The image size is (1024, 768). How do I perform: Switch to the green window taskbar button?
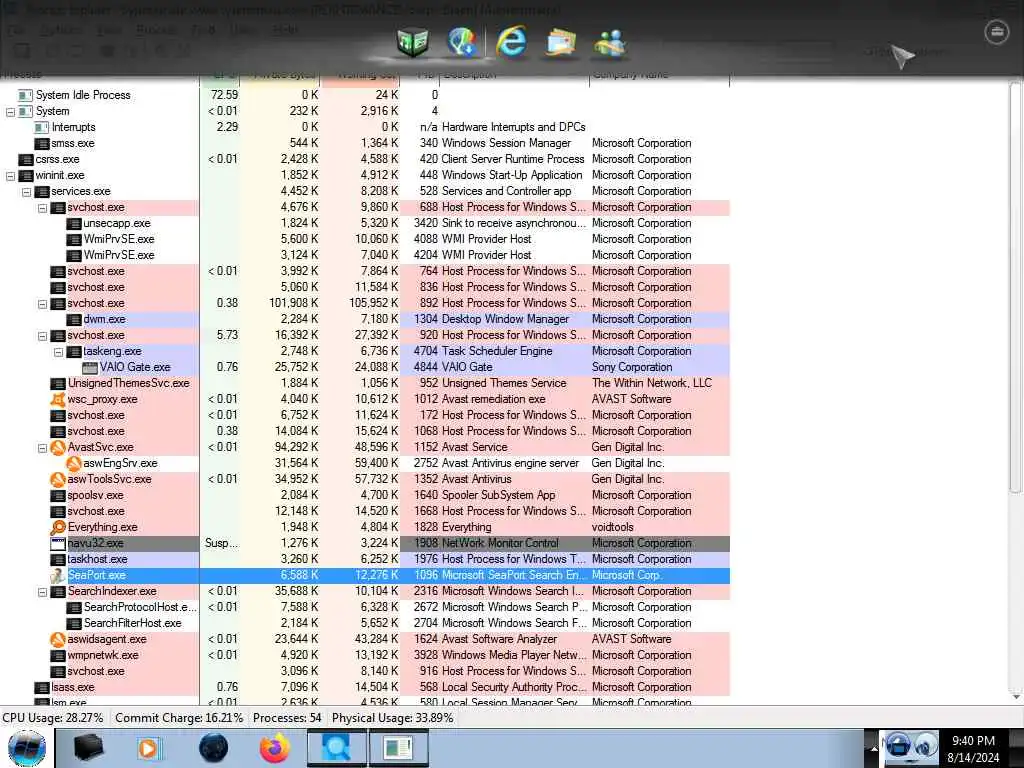398,748
